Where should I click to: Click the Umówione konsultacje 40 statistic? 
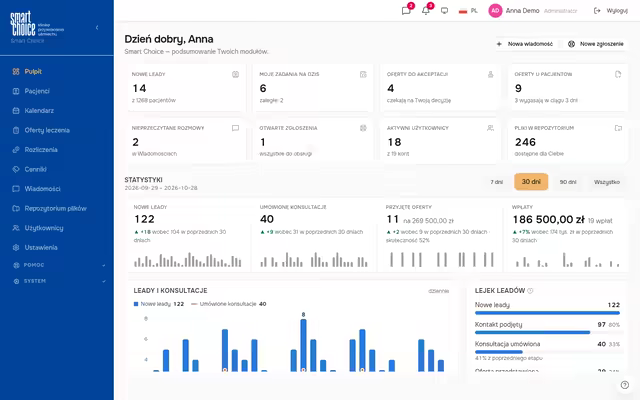[x=267, y=219]
